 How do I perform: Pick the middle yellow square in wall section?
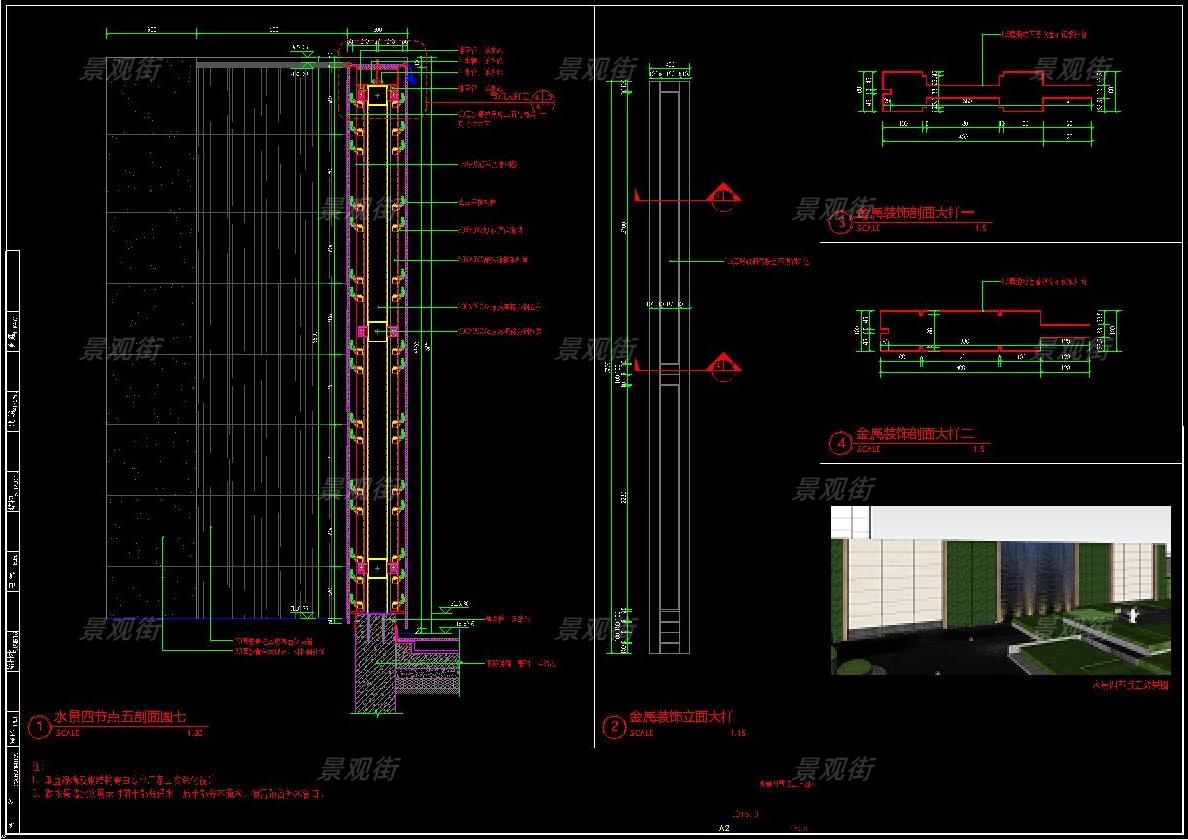click(377, 331)
